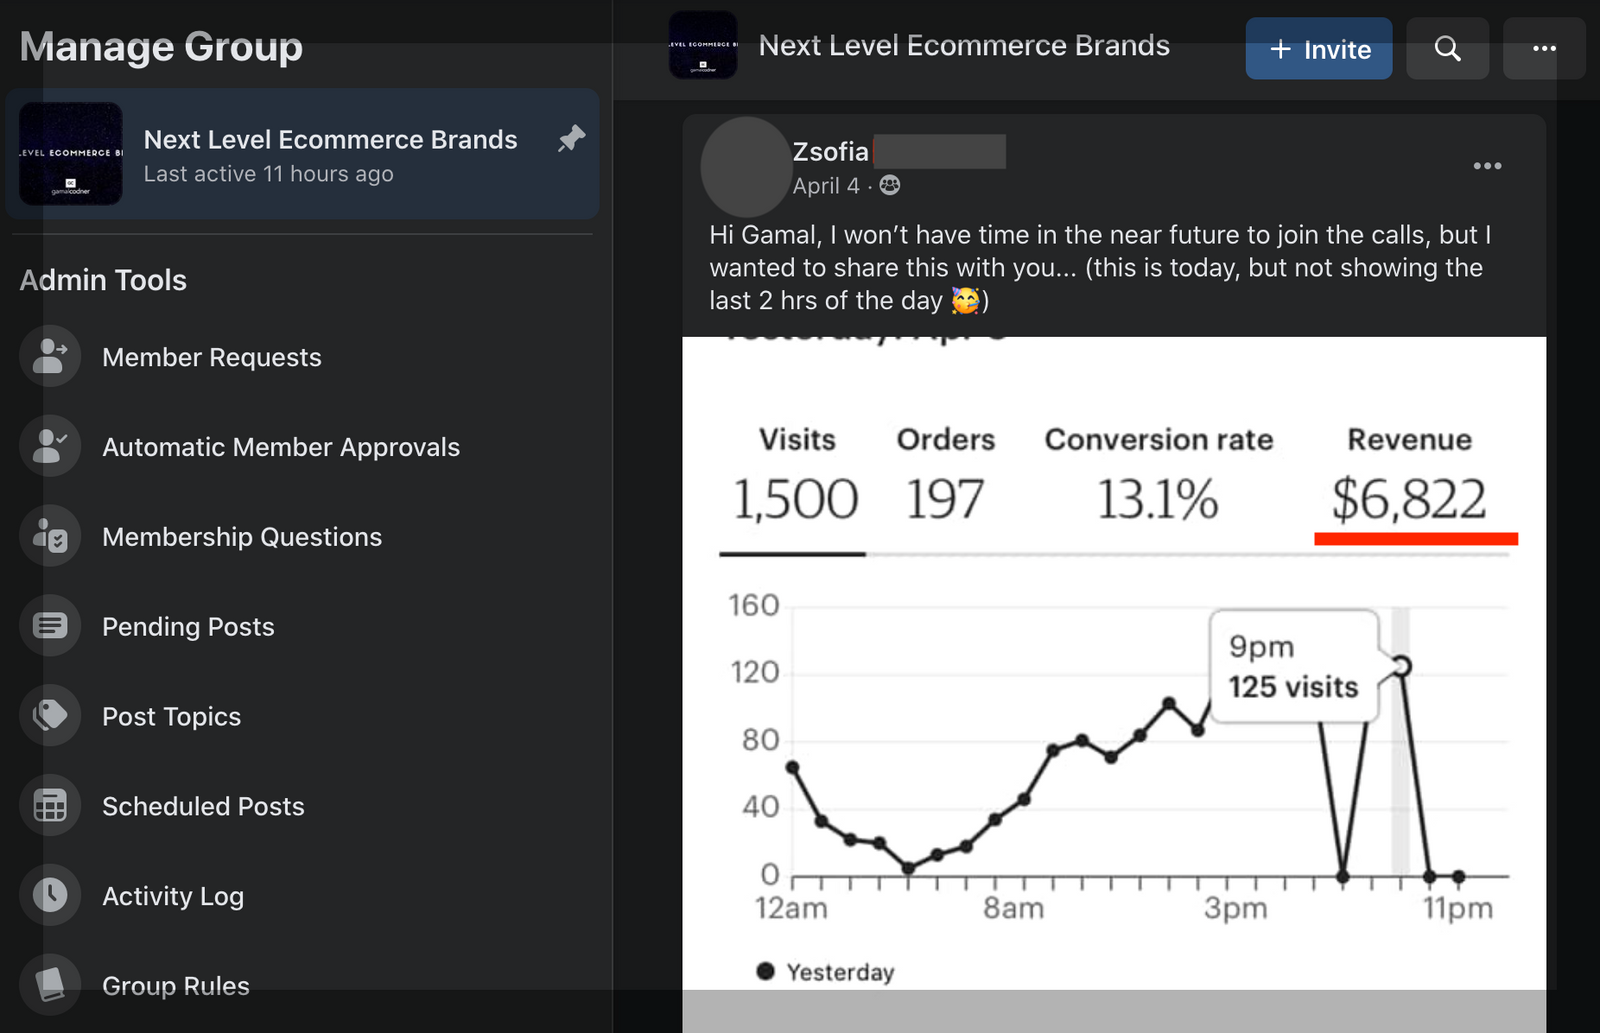The width and height of the screenshot is (1600, 1033).
Task: Click the group thumbnail in the header
Action: 703,46
